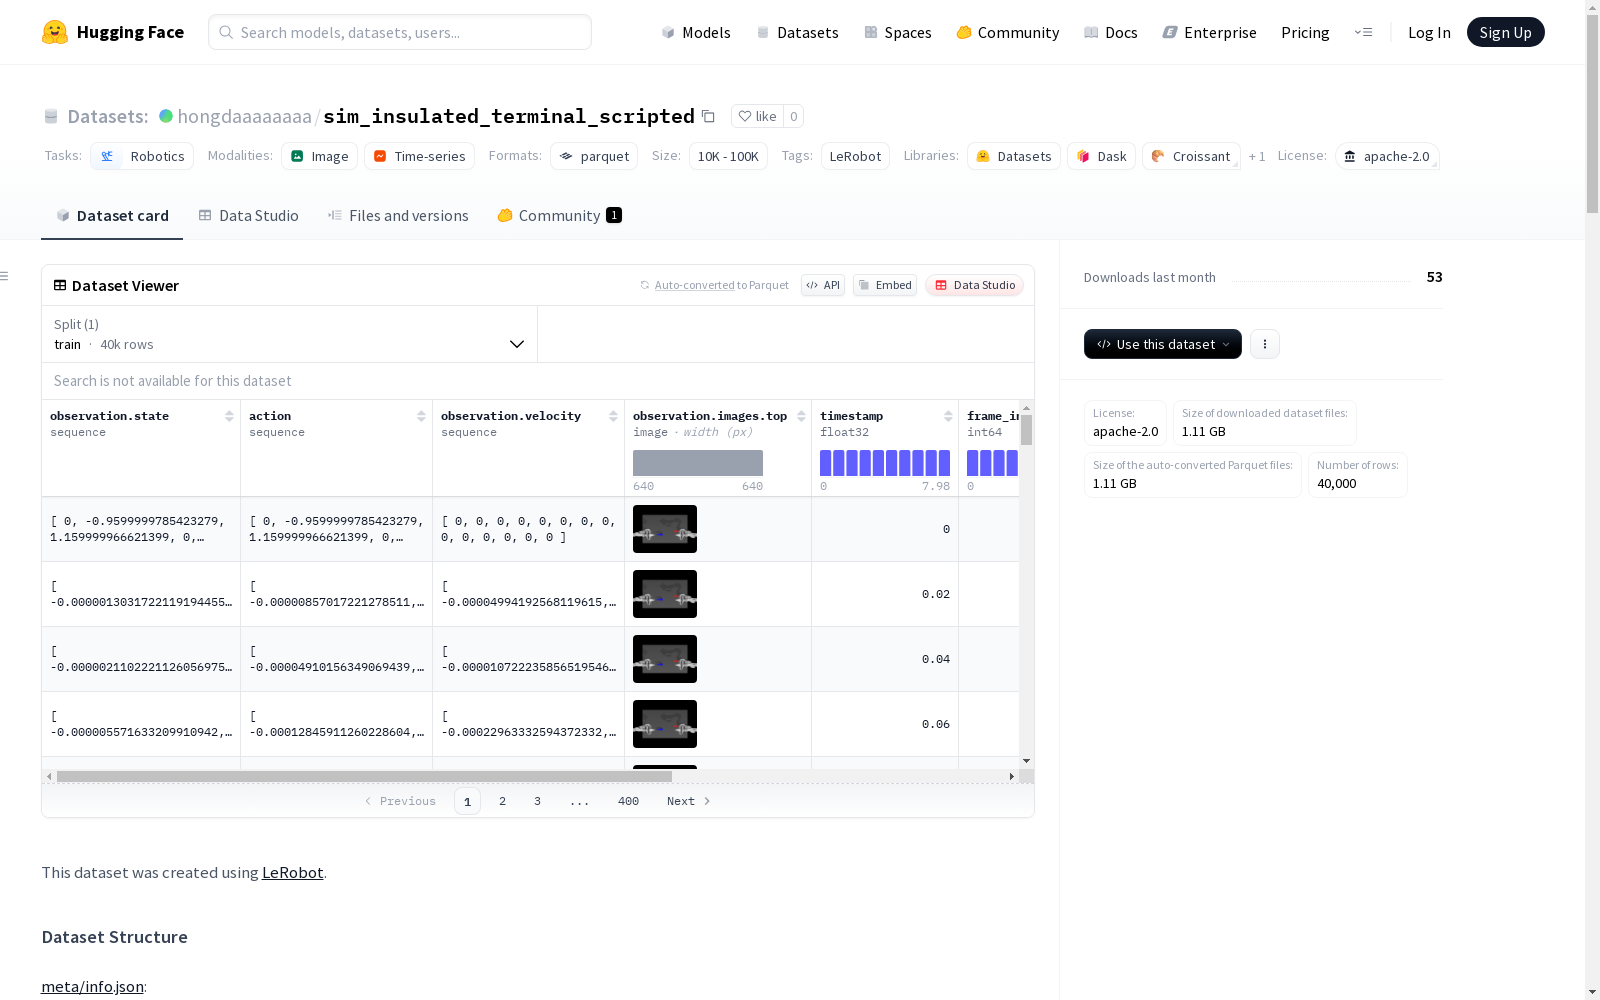
Task: Select the 10K - 100K size tag
Action: point(728,156)
